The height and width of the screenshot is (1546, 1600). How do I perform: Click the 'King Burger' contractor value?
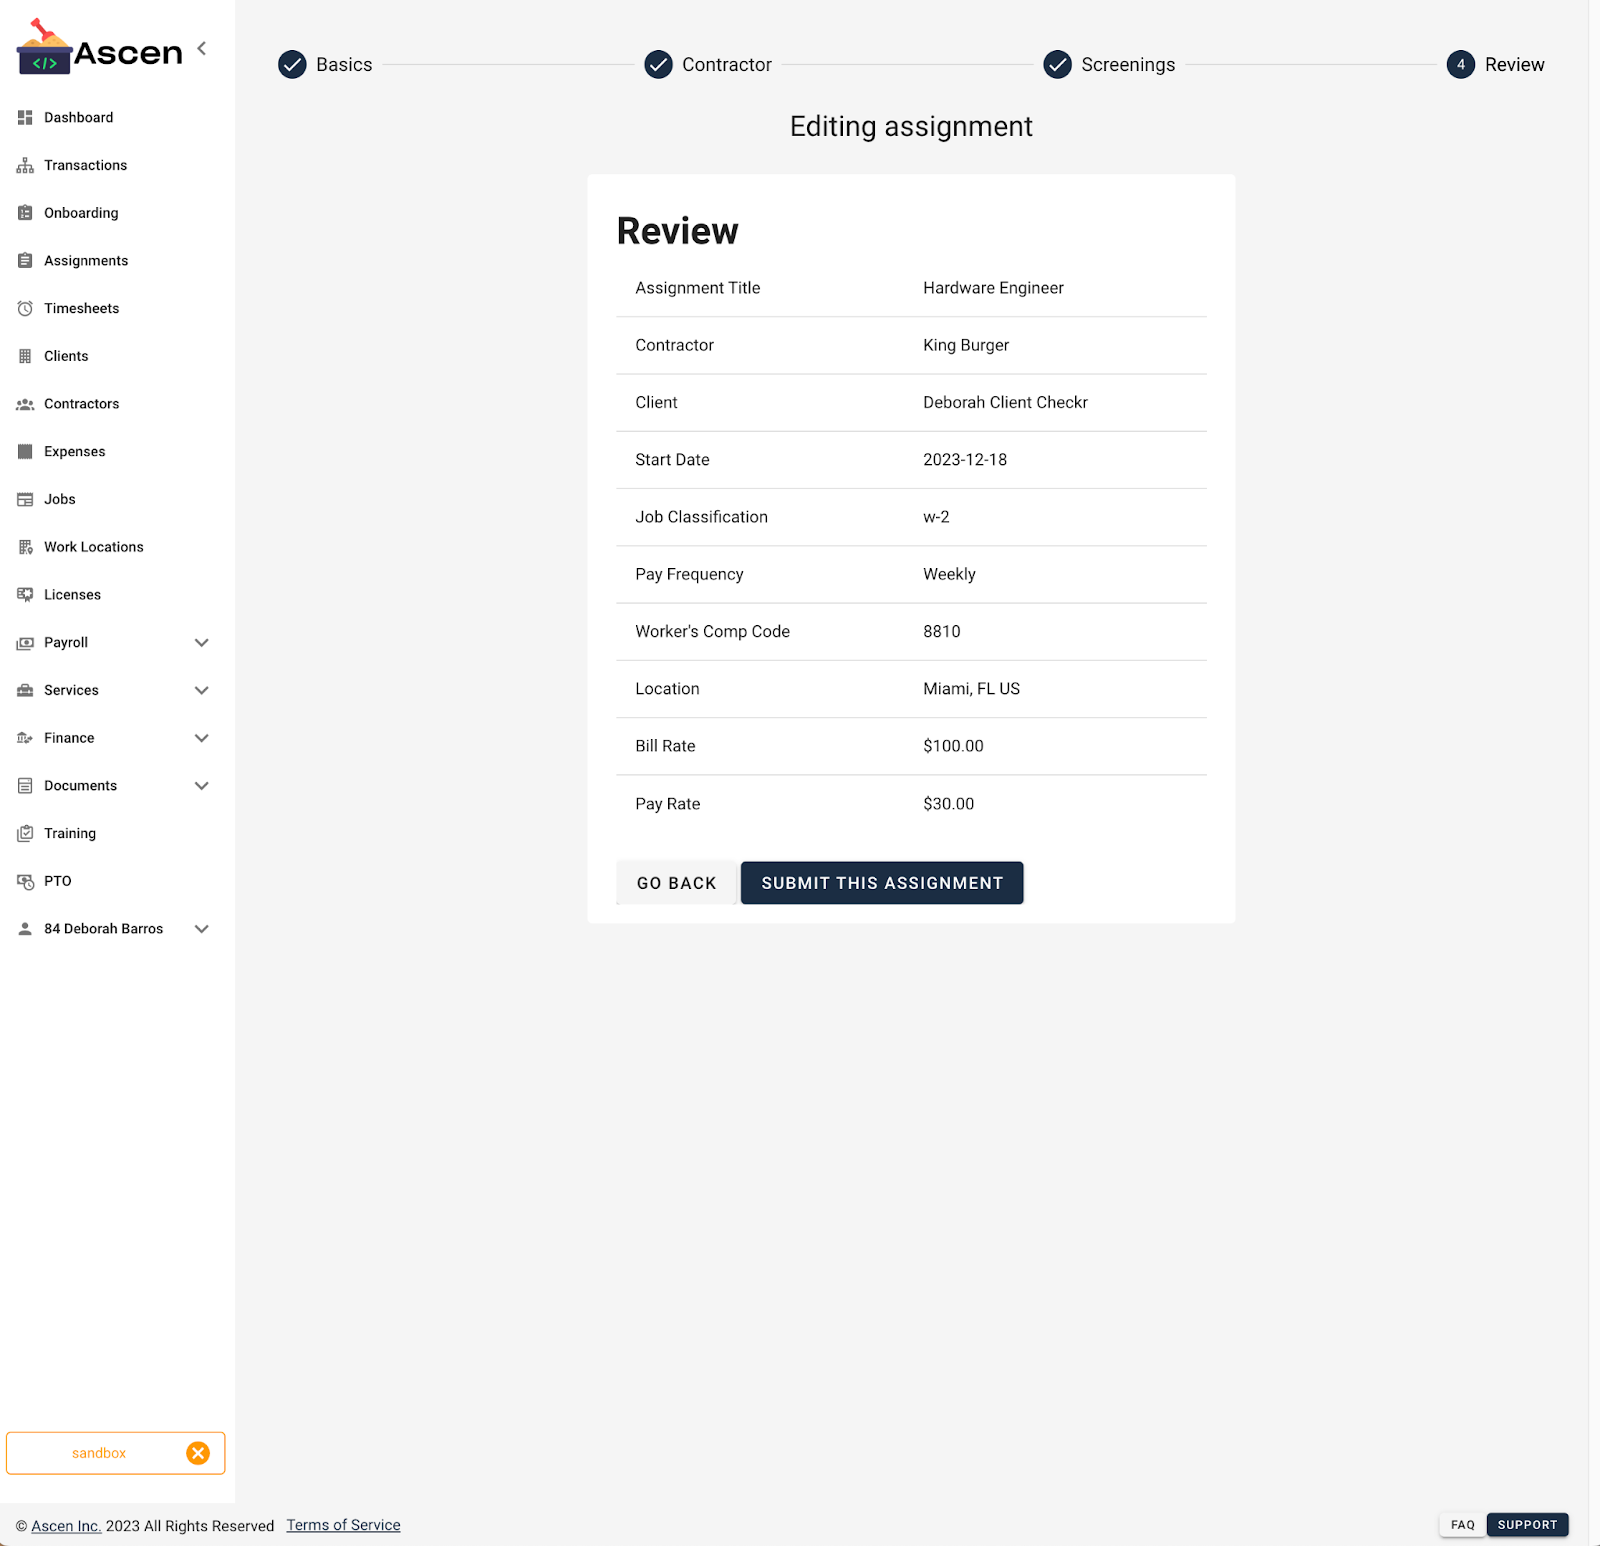[966, 345]
